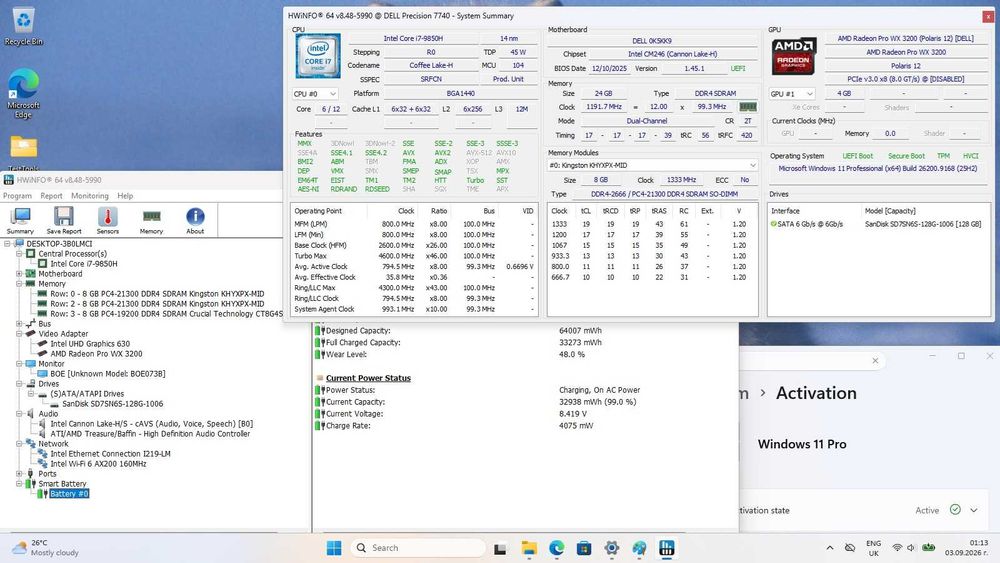This screenshot has height=563, width=1000.
Task: Launch Edge from the taskbar
Action: click(556, 548)
